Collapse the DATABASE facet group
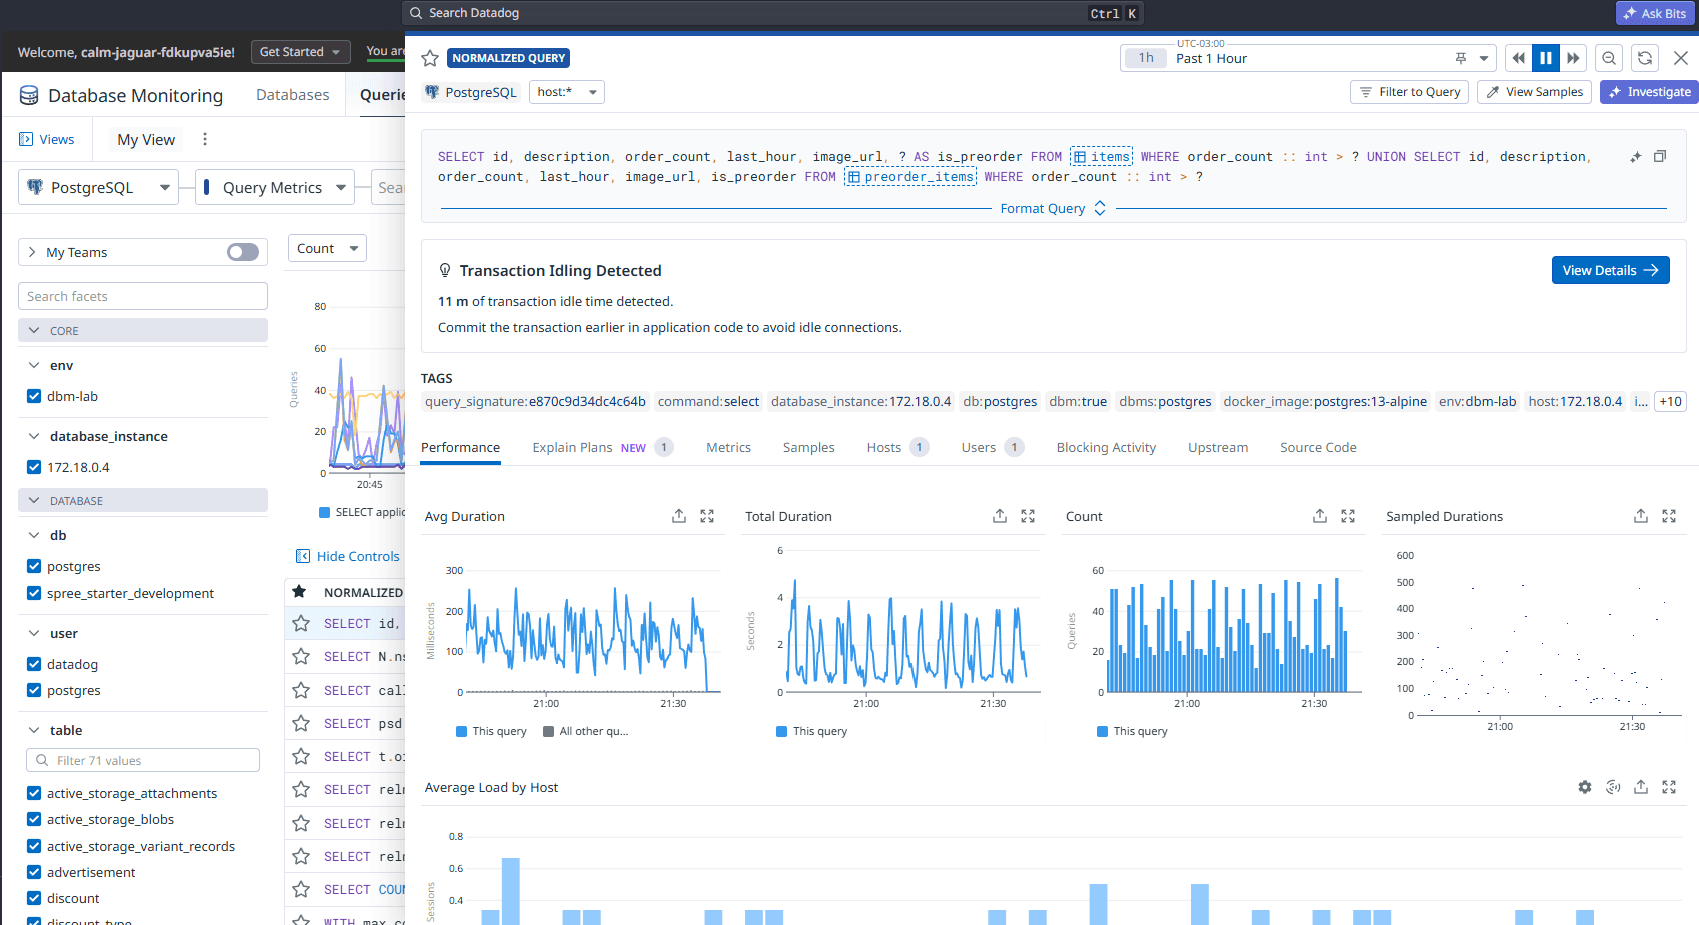This screenshot has height=925, width=1699. [x=143, y=500]
